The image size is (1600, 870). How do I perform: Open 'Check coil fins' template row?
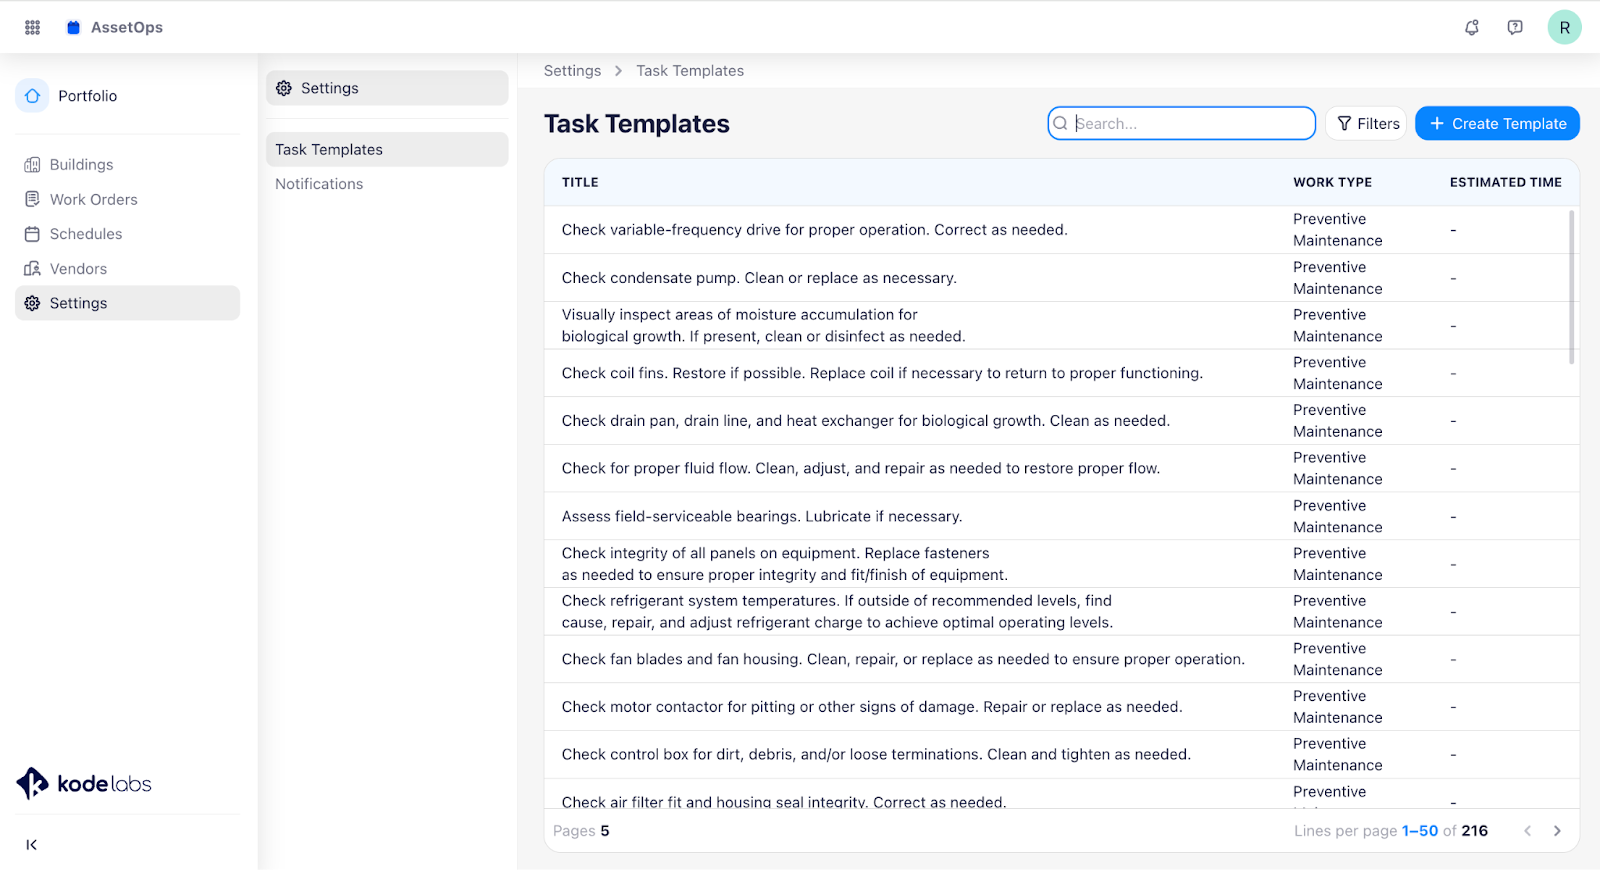tap(1061, 373)
